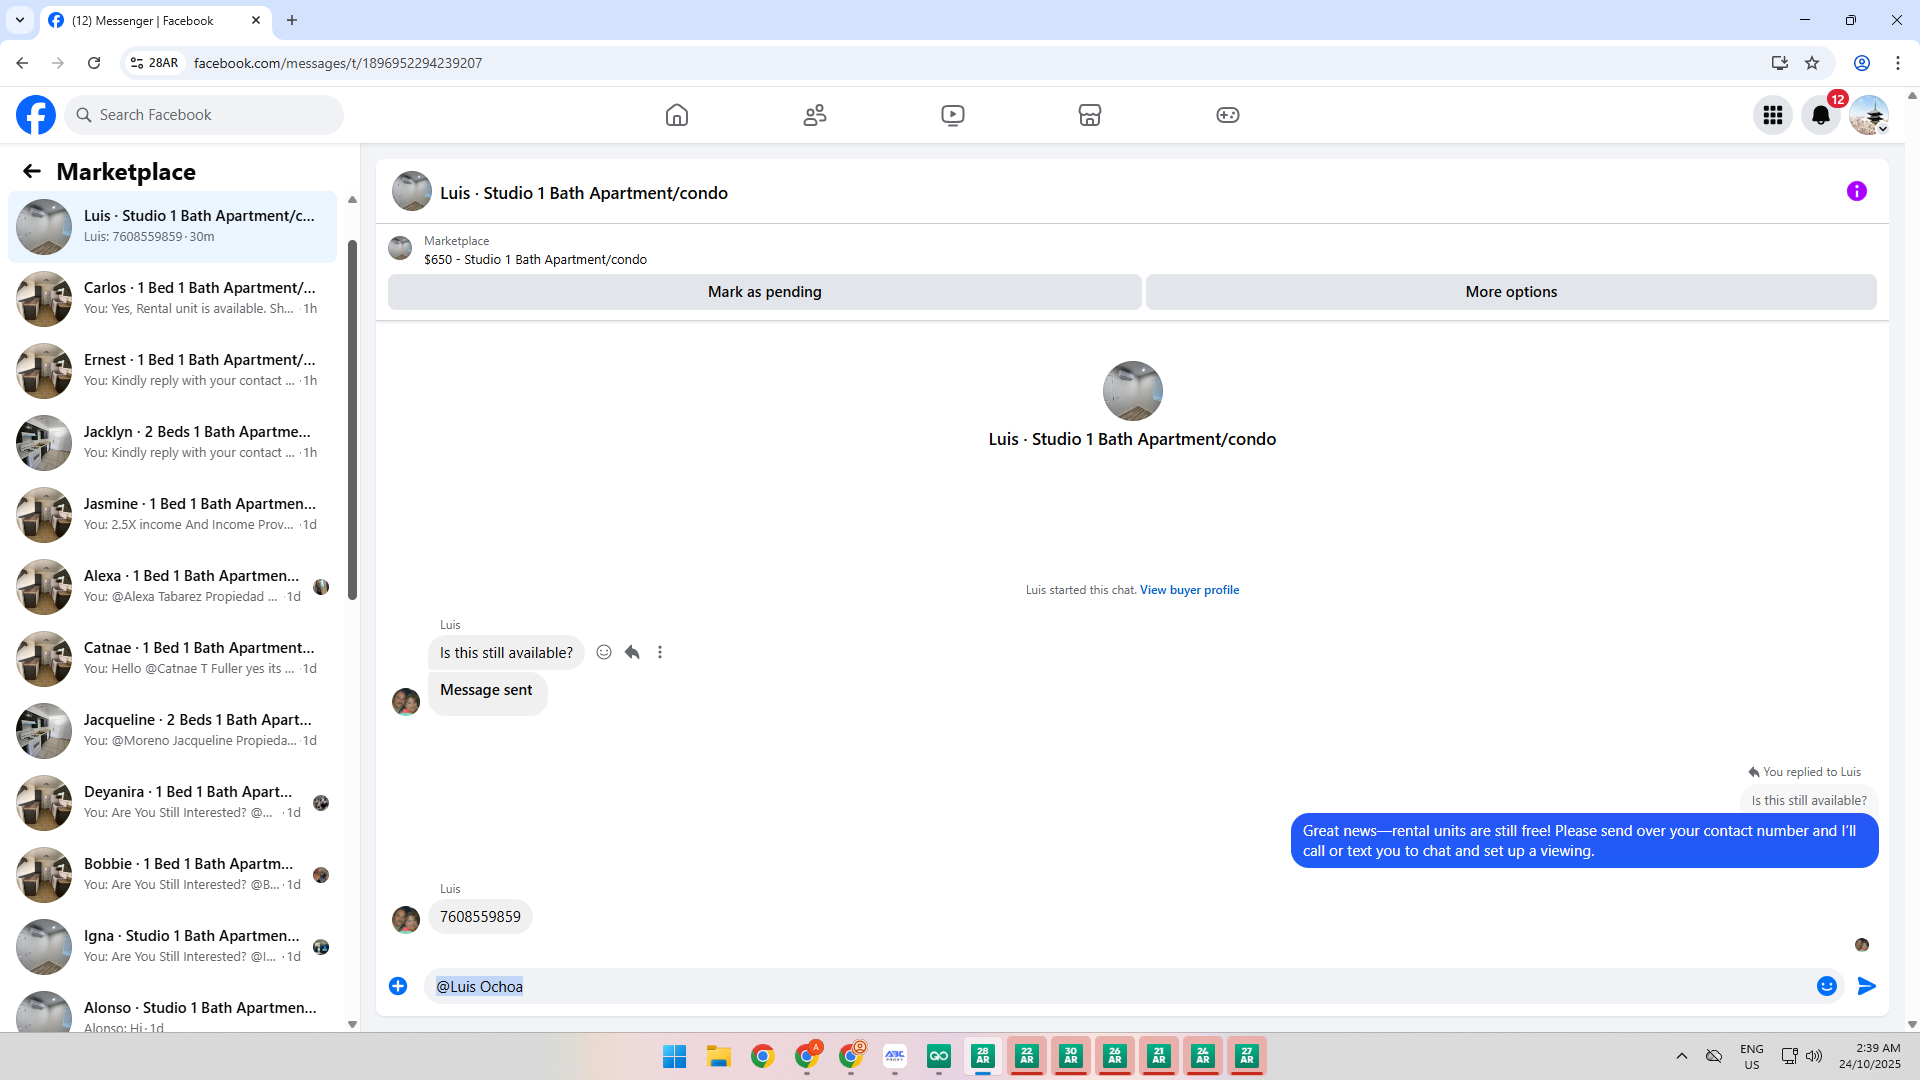Open the Chrome profile icon
Image resolution: width=1920 pixels, height=1080 pixels.
pos(1862,63)
